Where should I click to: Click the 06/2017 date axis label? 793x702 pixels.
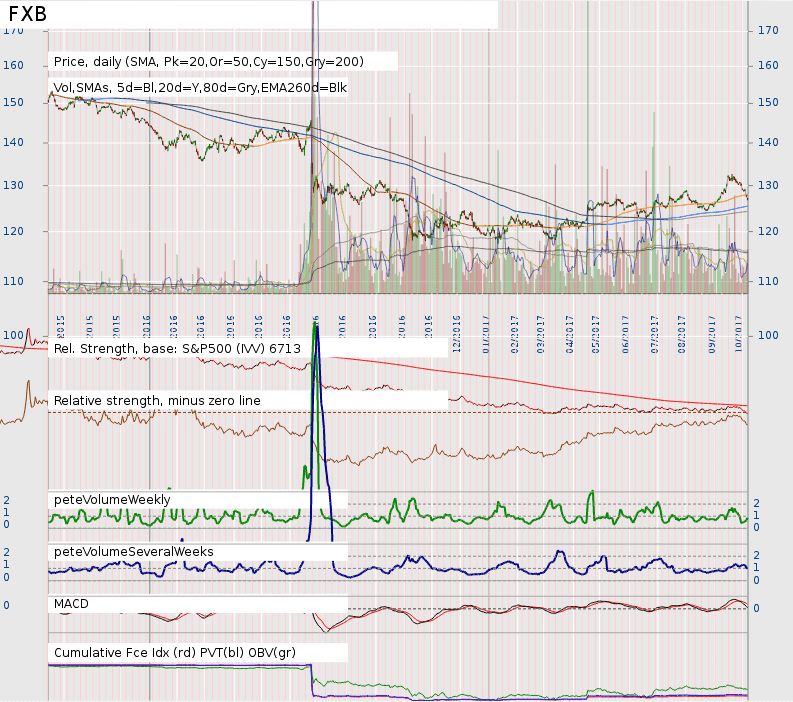click(625, 334)
